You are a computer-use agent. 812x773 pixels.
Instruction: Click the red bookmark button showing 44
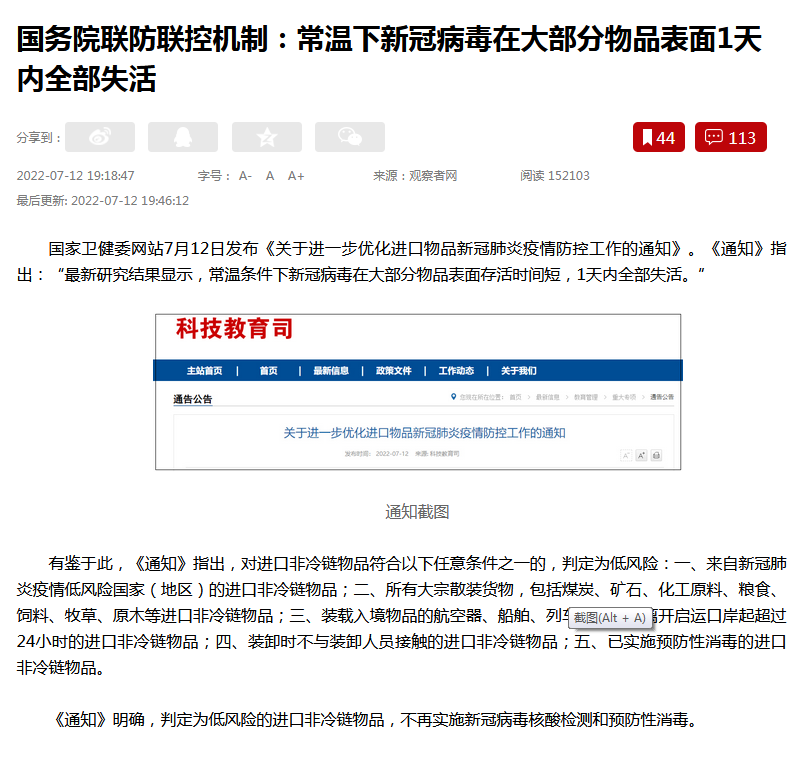(659, 137)
